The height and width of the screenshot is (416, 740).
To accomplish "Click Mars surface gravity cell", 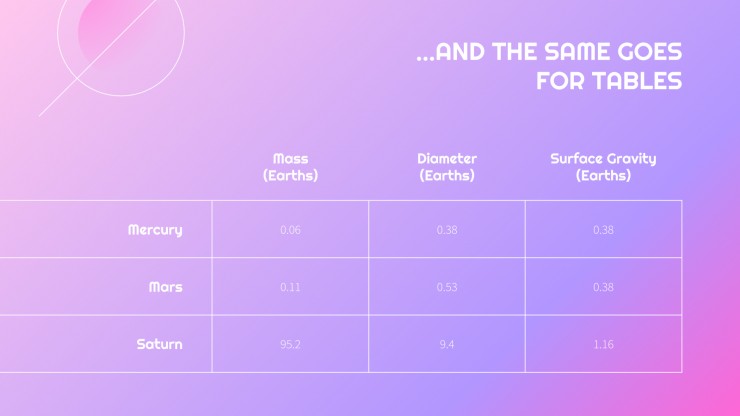I will pyautogui.click(x=604, y=287).
